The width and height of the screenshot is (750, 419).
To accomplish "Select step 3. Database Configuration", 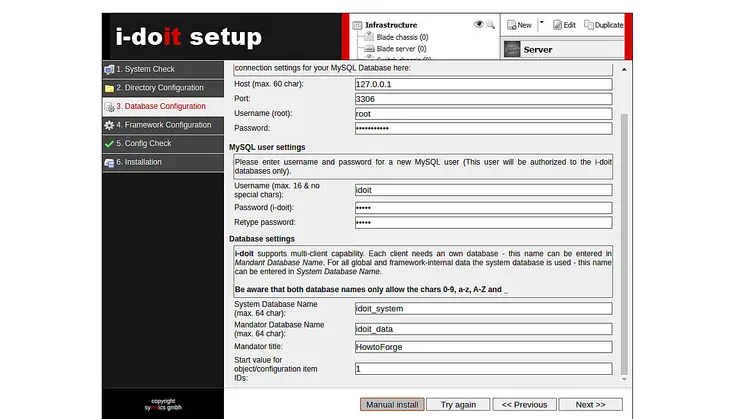I will click(x=163, y=106).
